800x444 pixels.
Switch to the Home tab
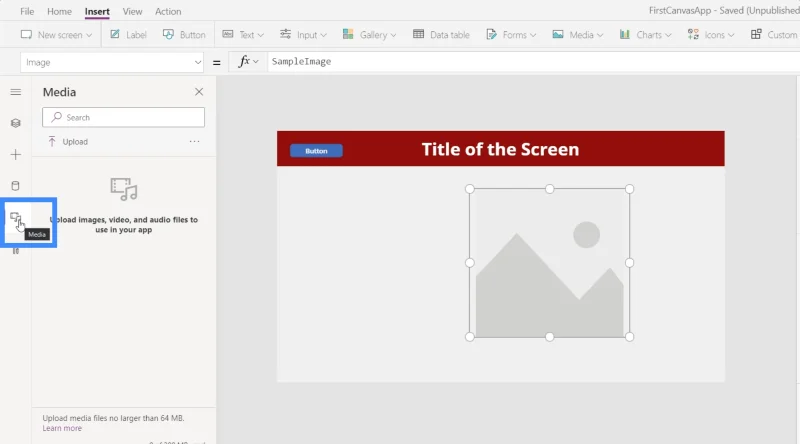tap(59, 11)
